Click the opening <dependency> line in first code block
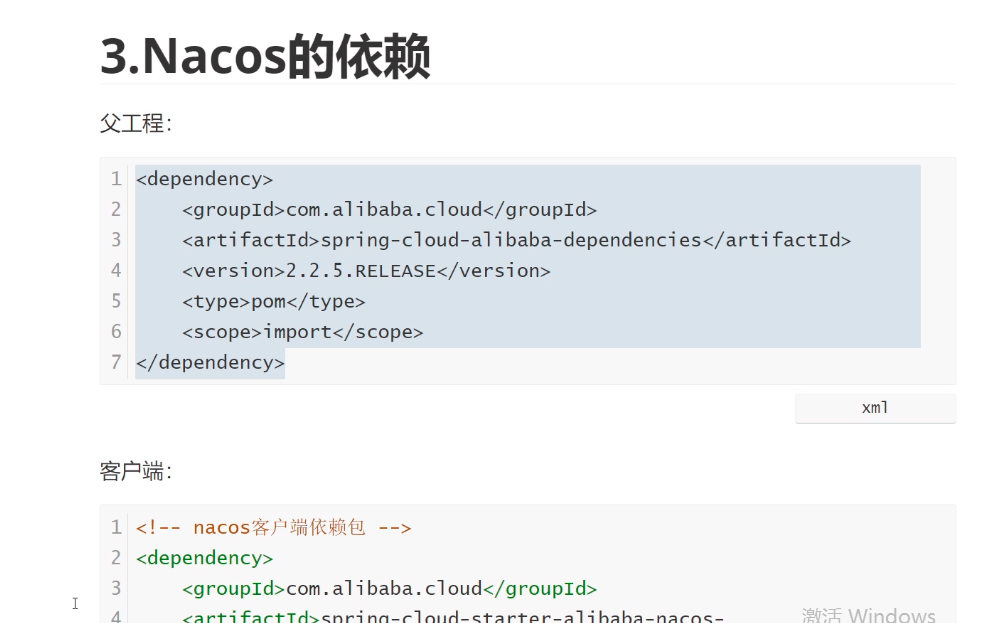 coord(205,179)
